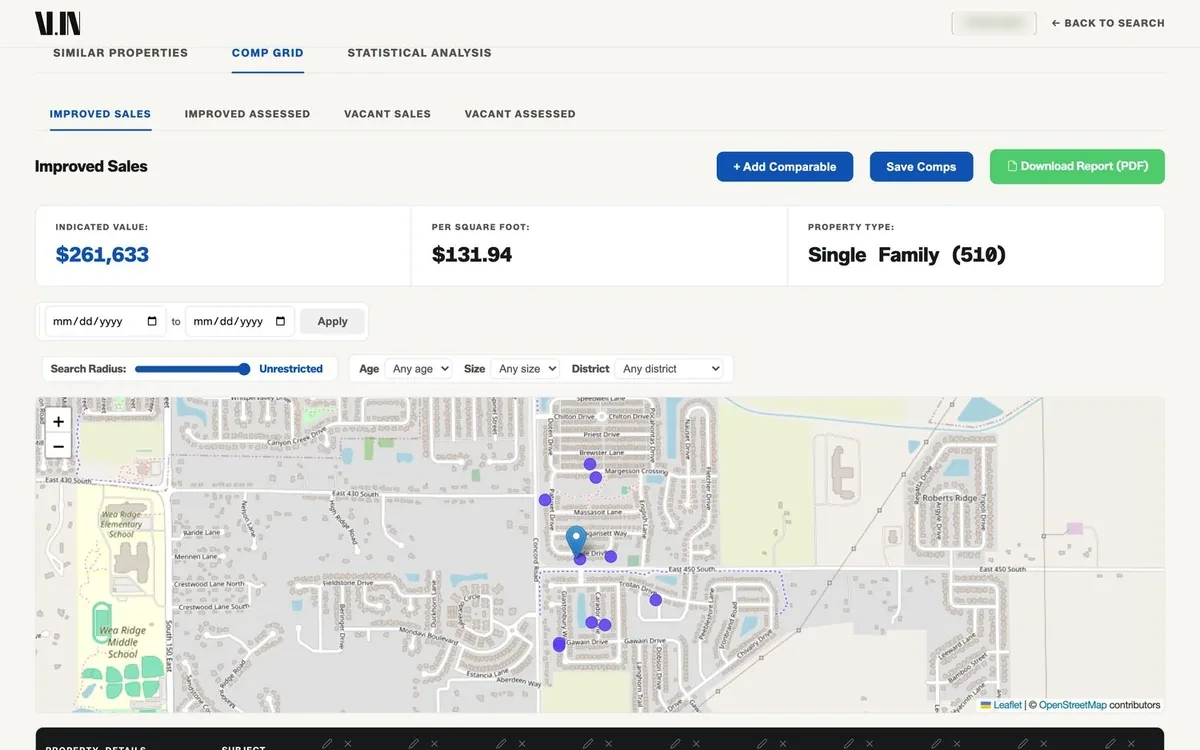Click pencil edit icon of first comparable column

(x=327, y=743)
